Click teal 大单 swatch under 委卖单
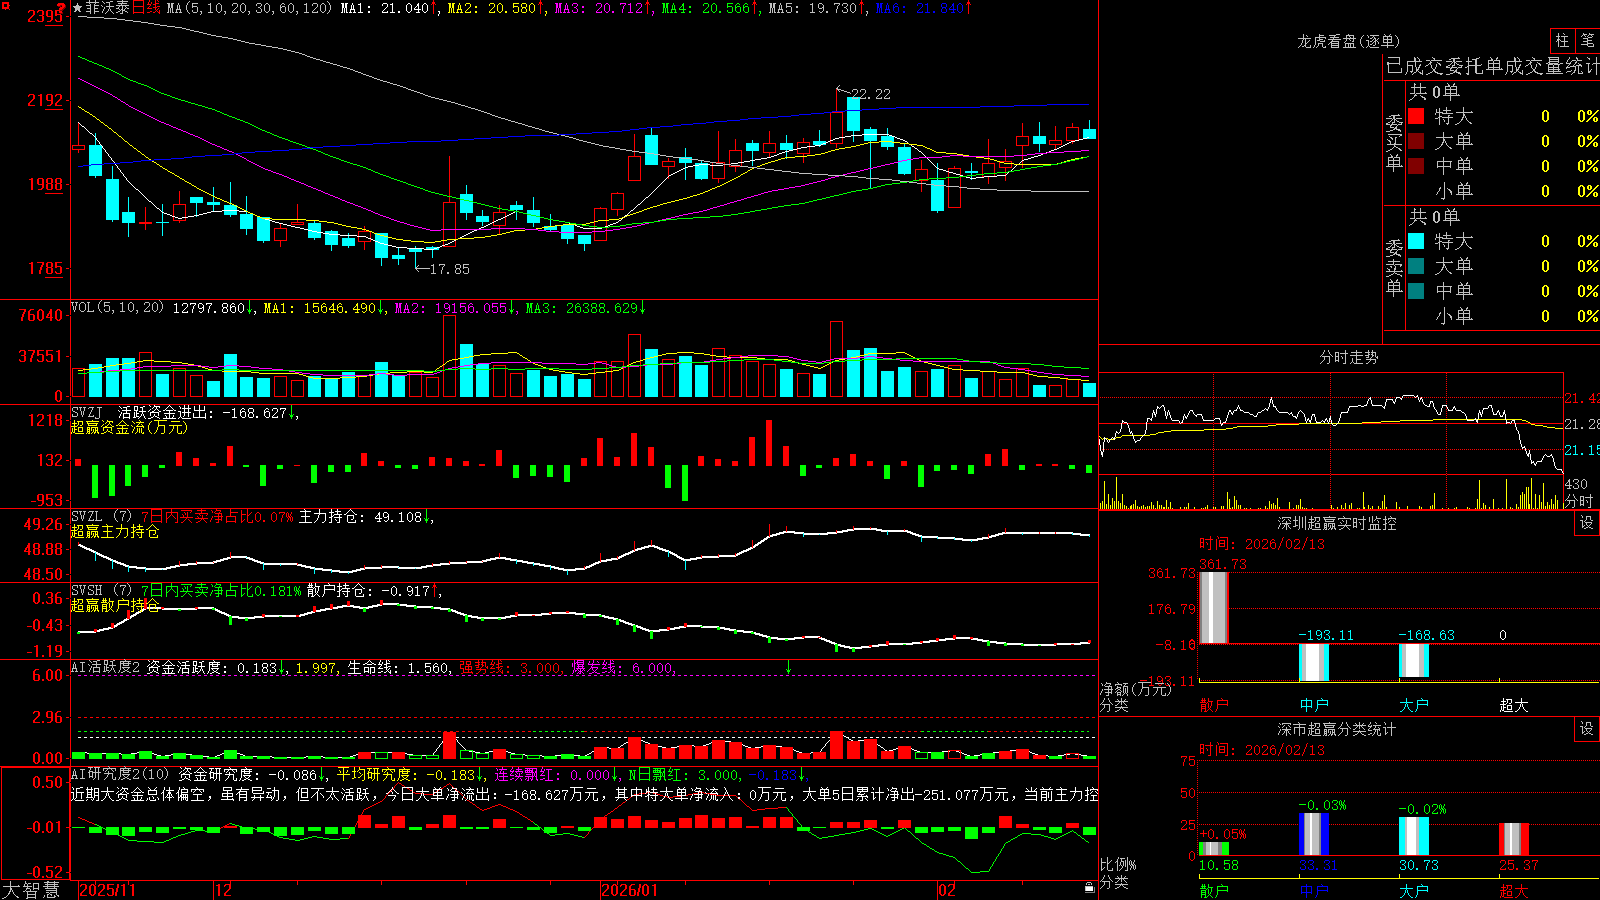 coord(1416,266)
